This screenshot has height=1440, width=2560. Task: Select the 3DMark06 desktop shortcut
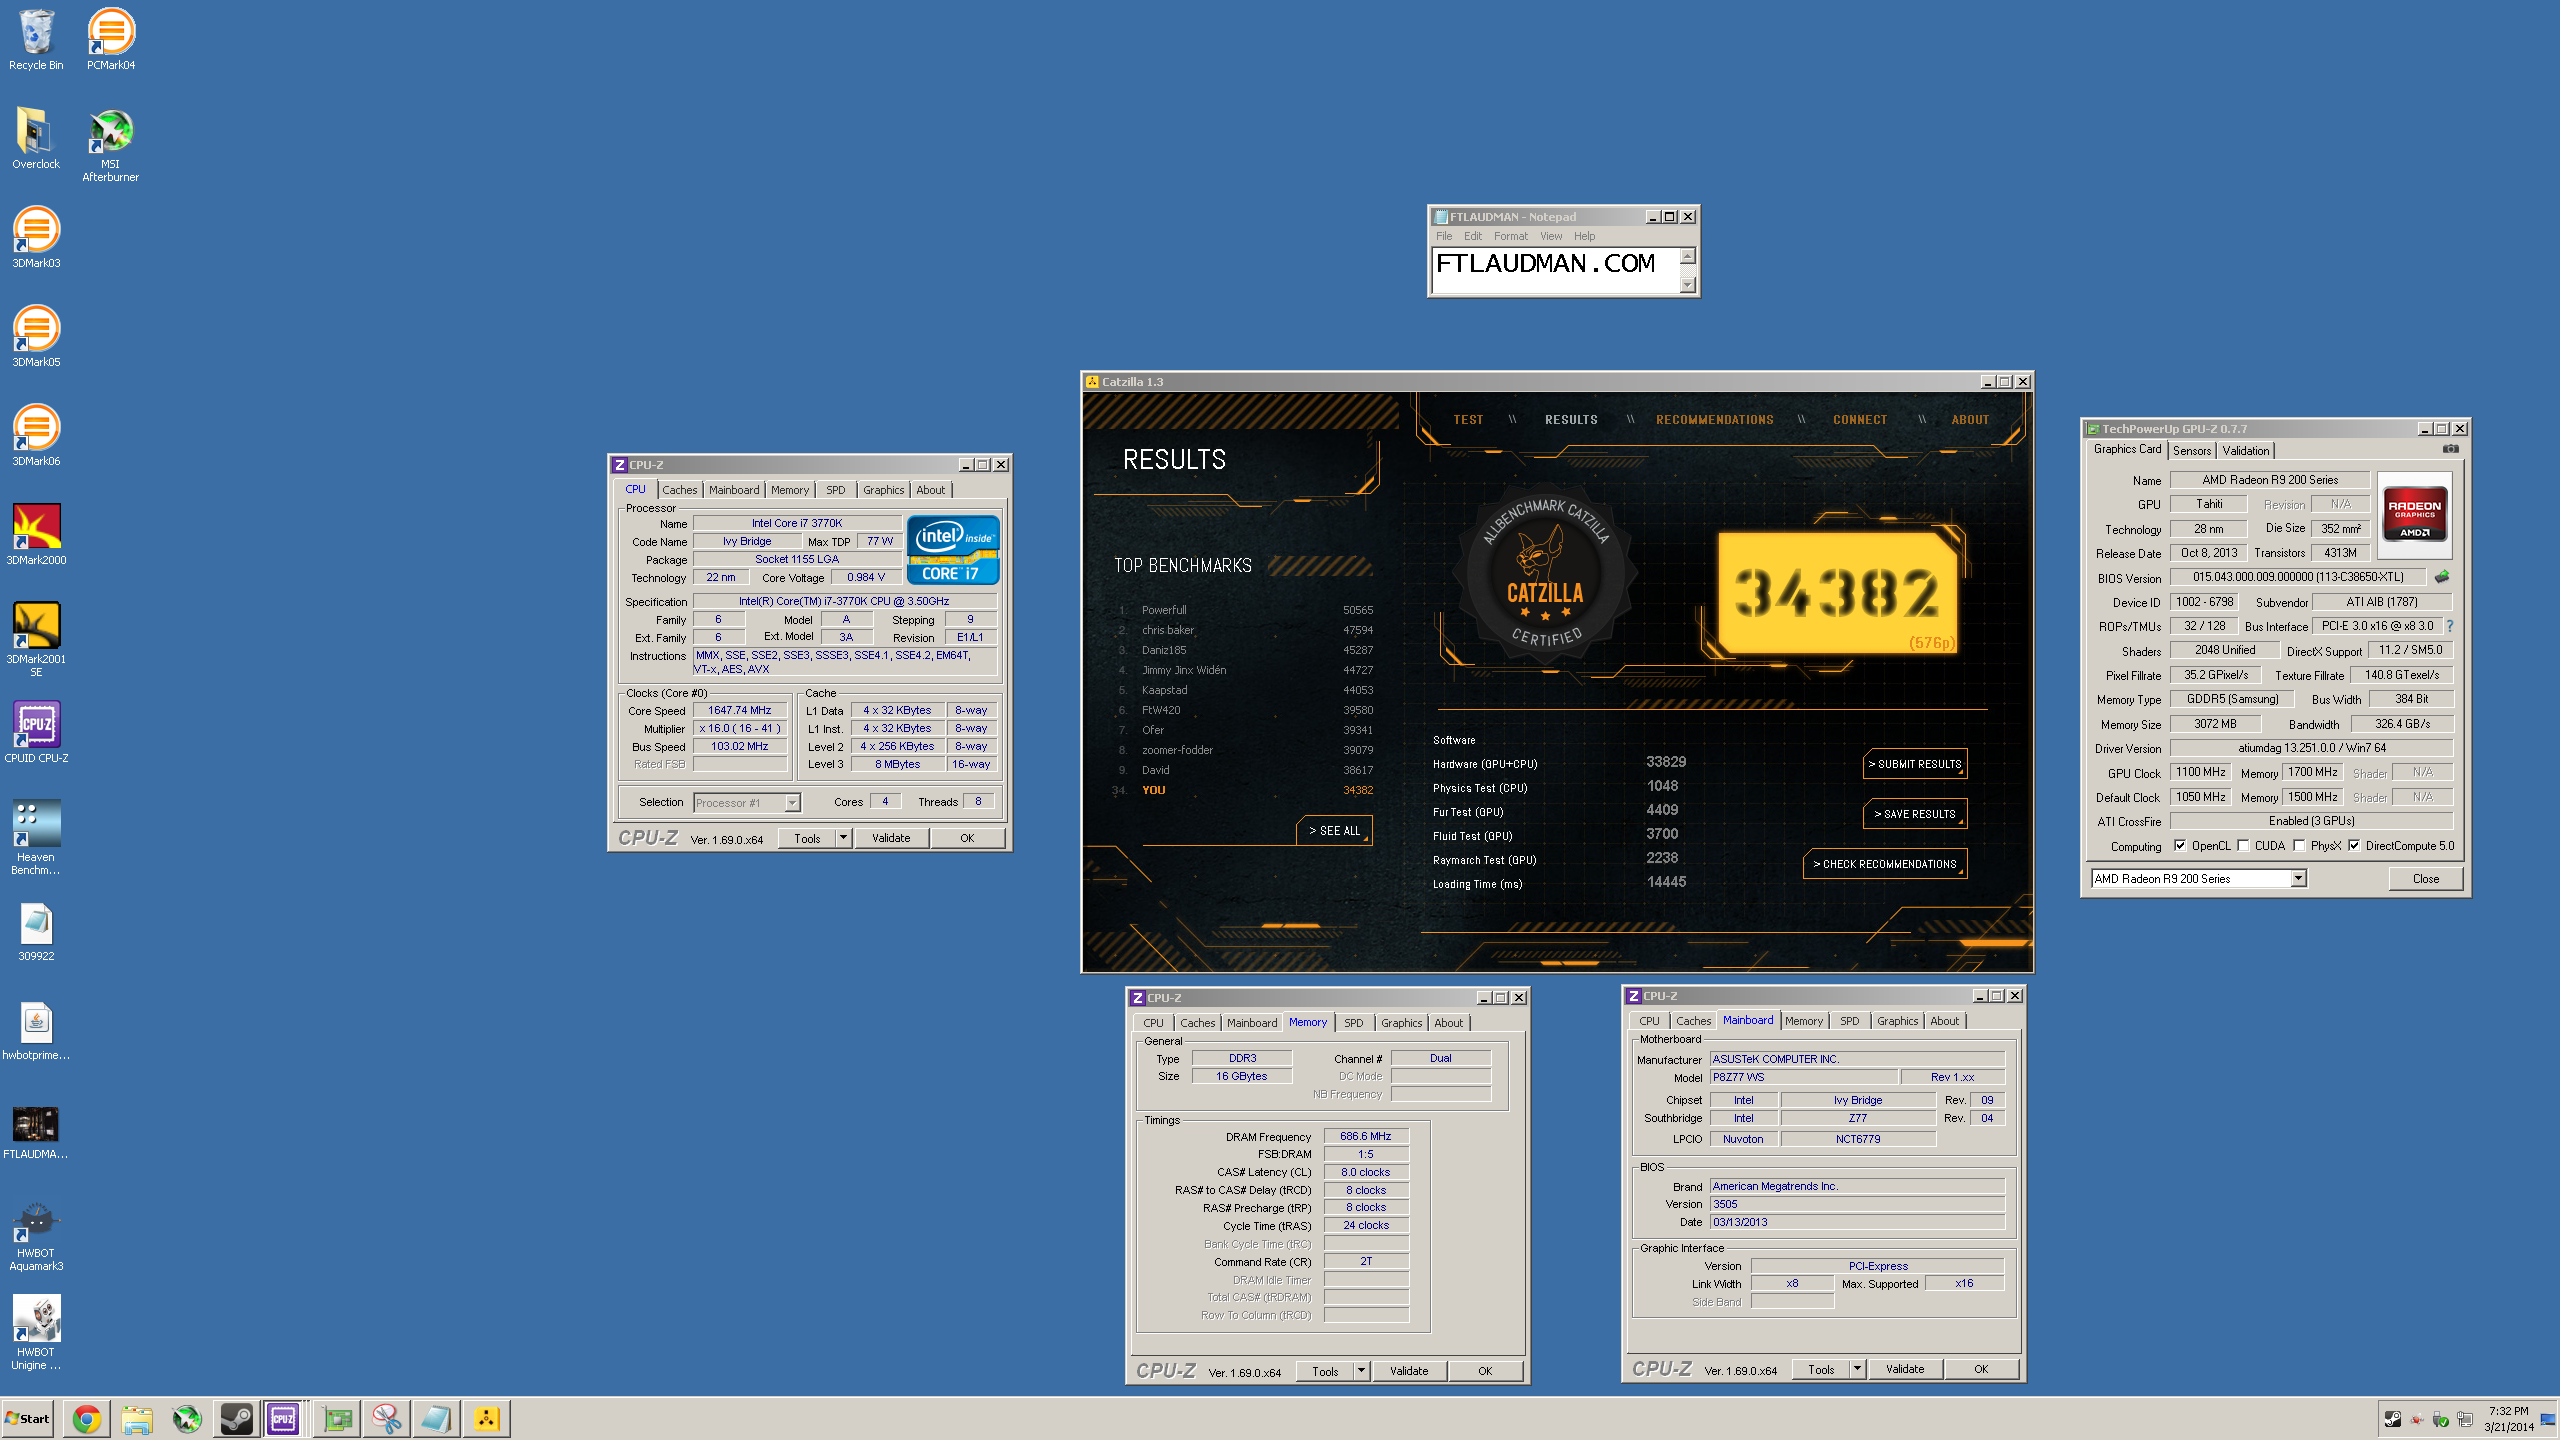[x=36, y=436]
